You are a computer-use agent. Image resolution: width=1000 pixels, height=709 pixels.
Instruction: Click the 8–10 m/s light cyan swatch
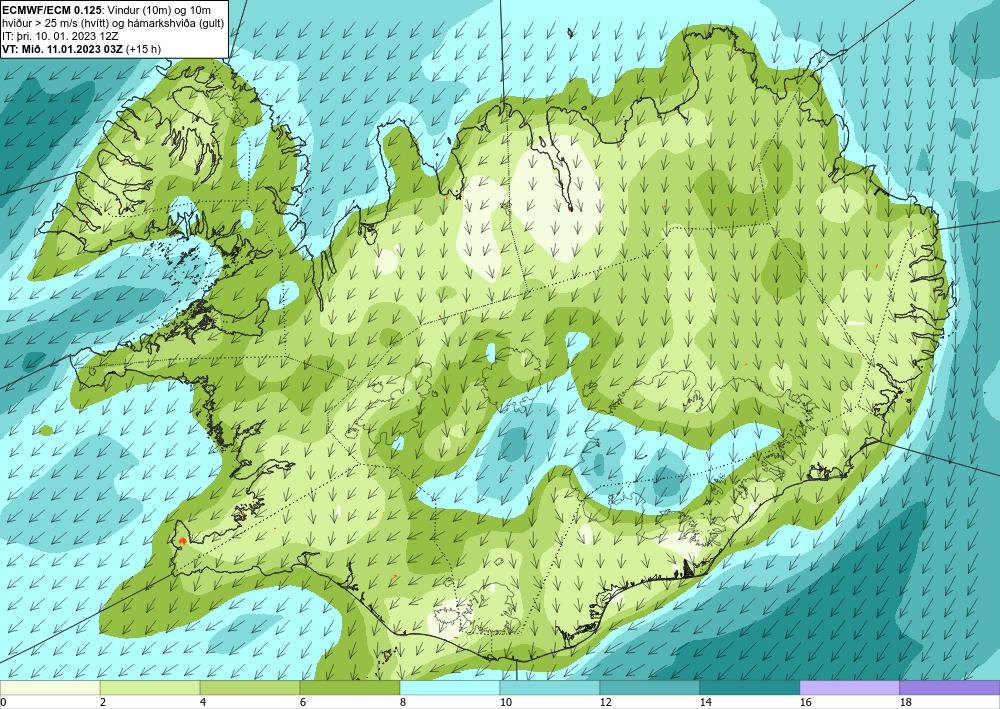[x=450, y=687]
